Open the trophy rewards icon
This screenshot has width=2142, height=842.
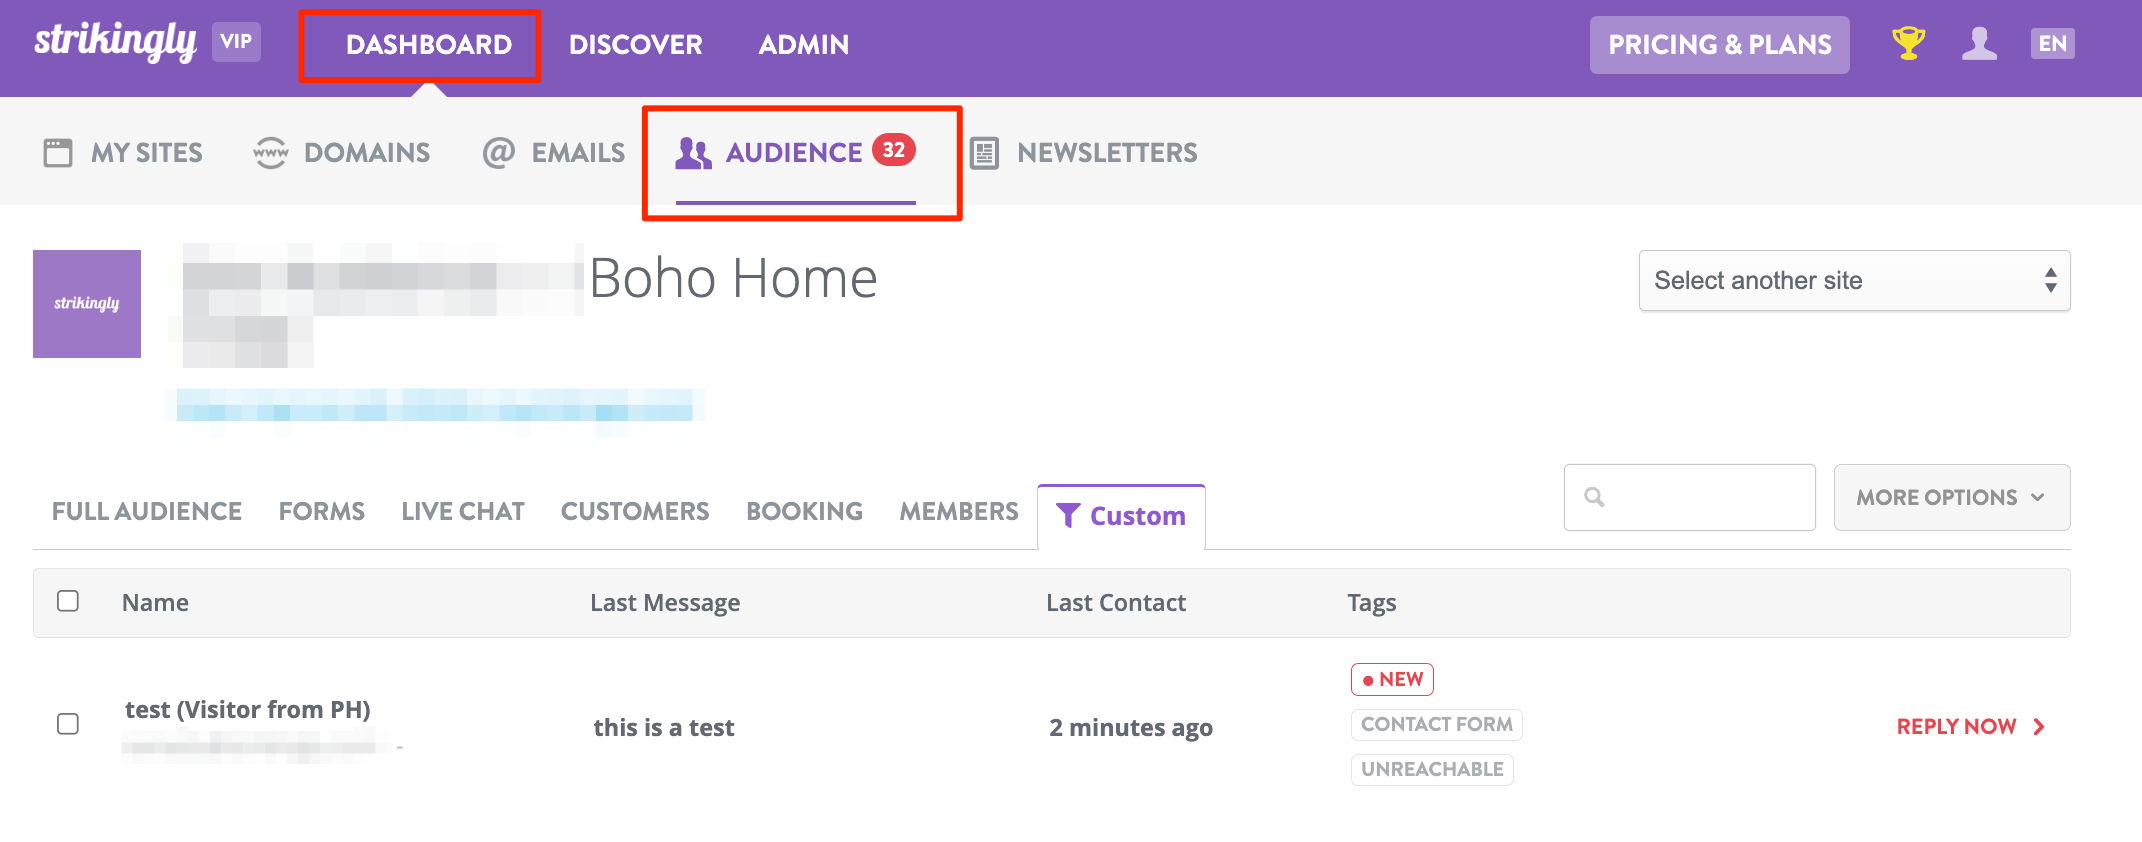1908,43
